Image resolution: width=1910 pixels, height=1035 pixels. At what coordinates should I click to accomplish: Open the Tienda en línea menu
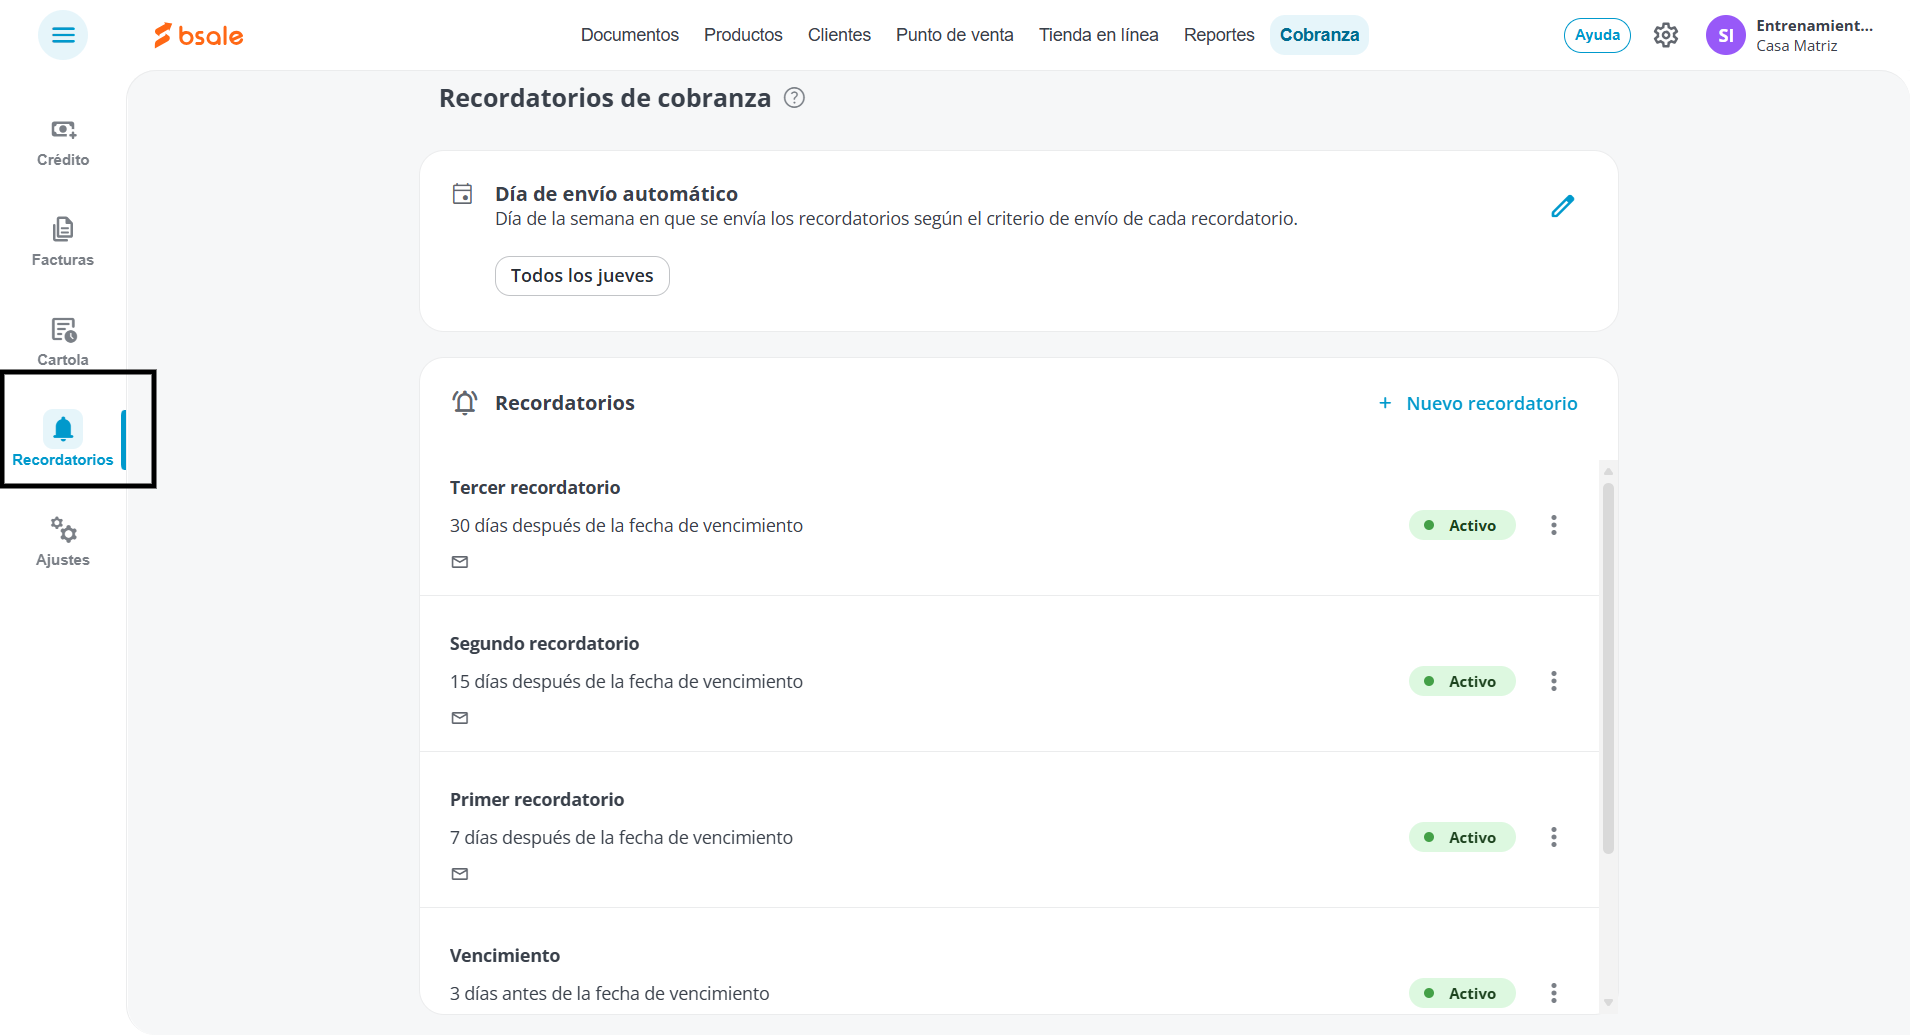tap(1099, 35)
